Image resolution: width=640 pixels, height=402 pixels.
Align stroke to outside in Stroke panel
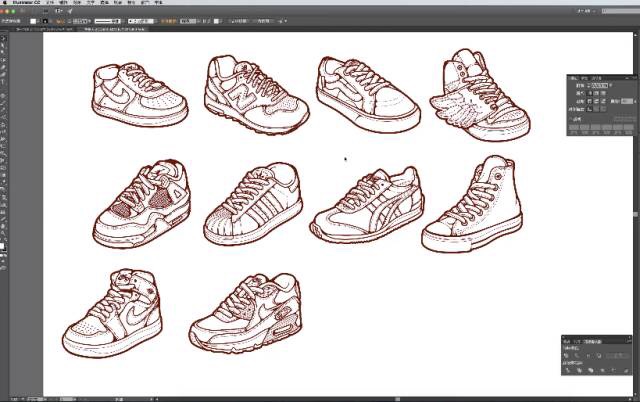[603, 109]
